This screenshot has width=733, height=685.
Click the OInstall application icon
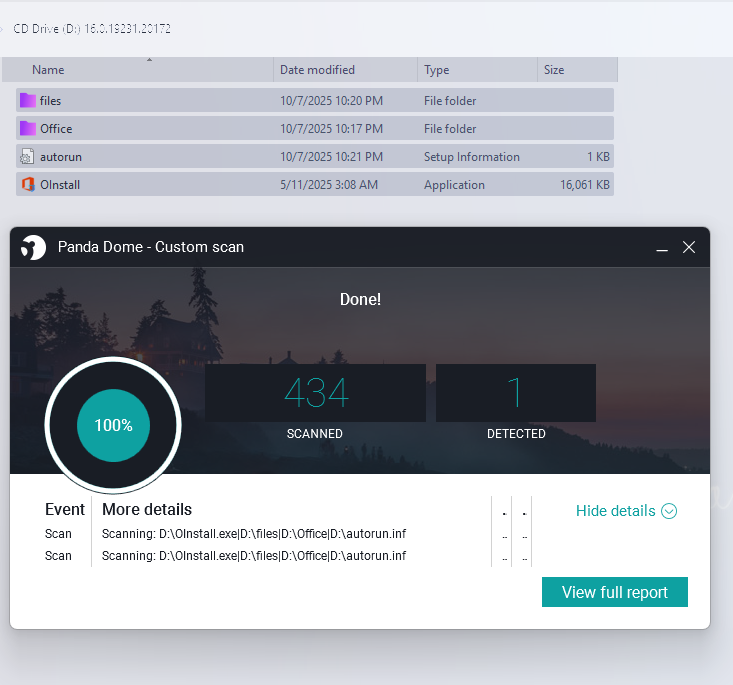(28, 185)
